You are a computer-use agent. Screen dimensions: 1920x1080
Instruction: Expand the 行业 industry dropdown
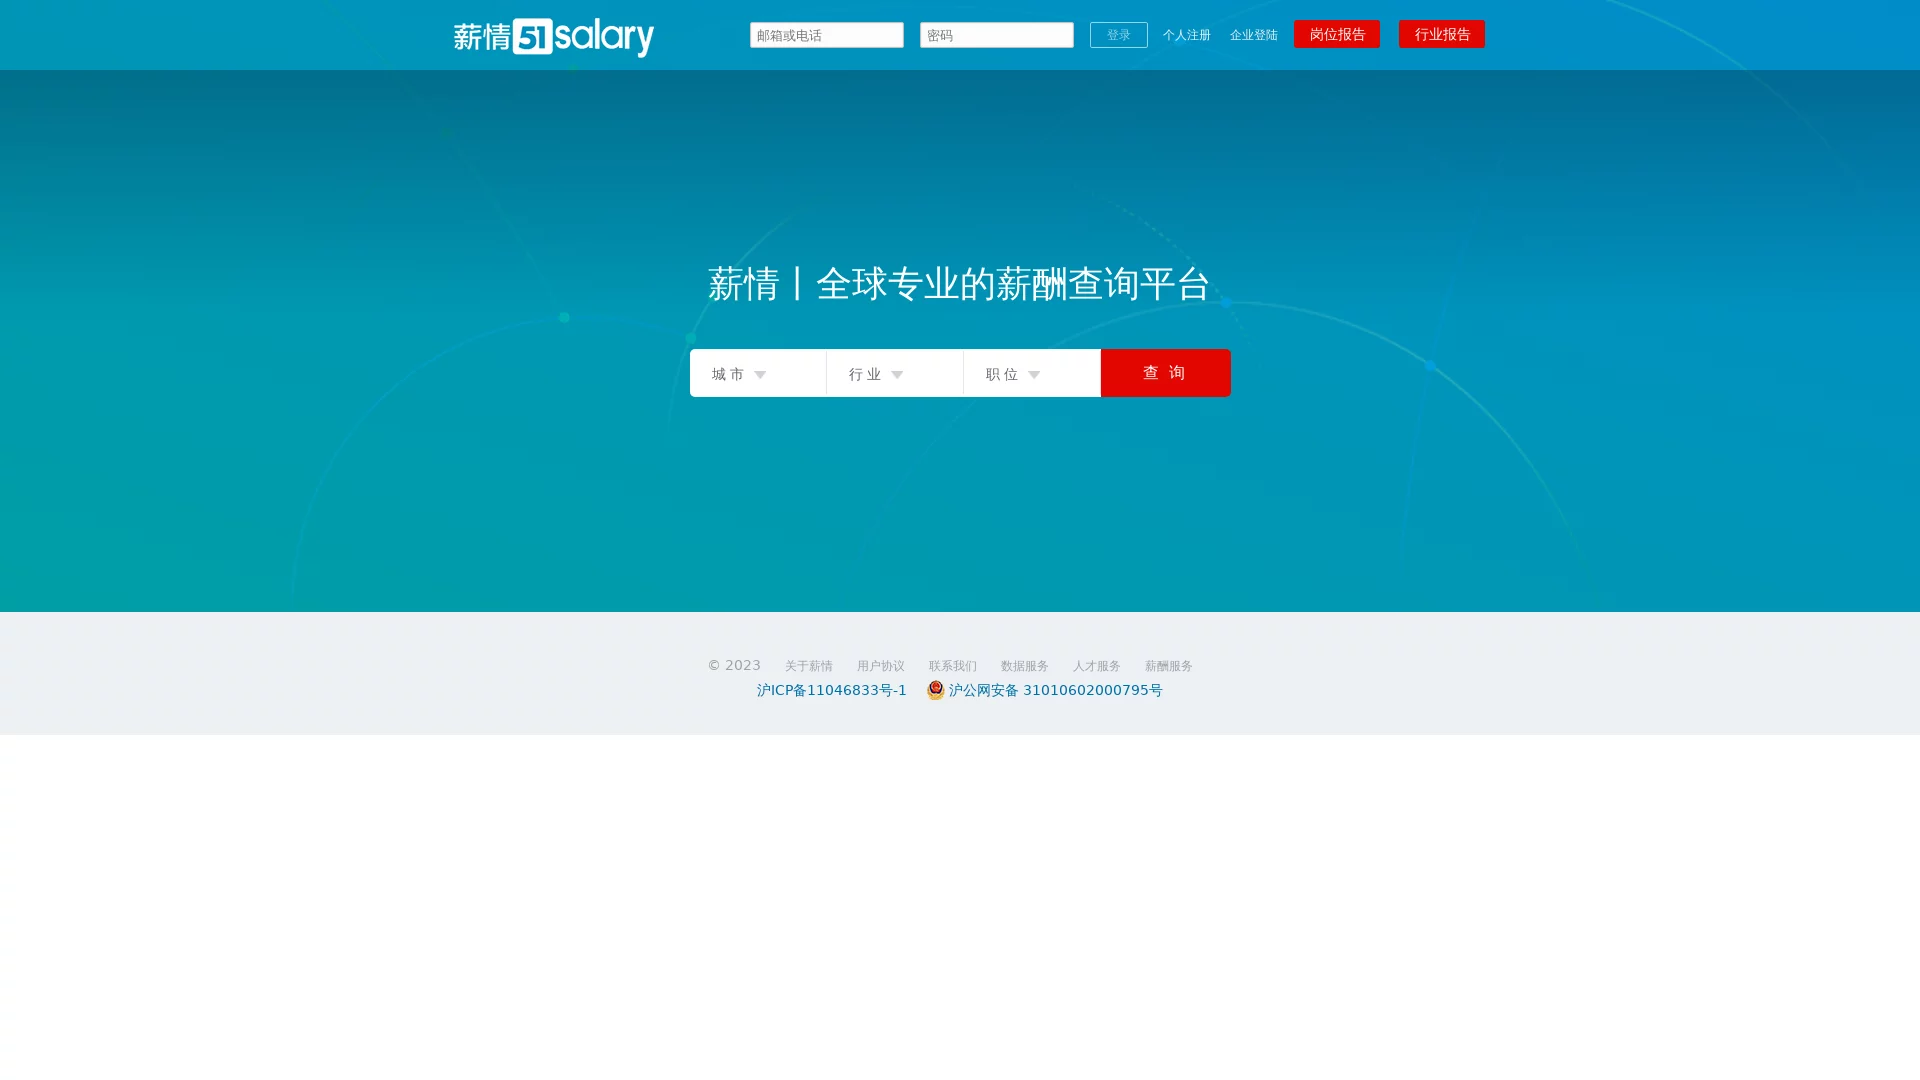click(894, 374)
